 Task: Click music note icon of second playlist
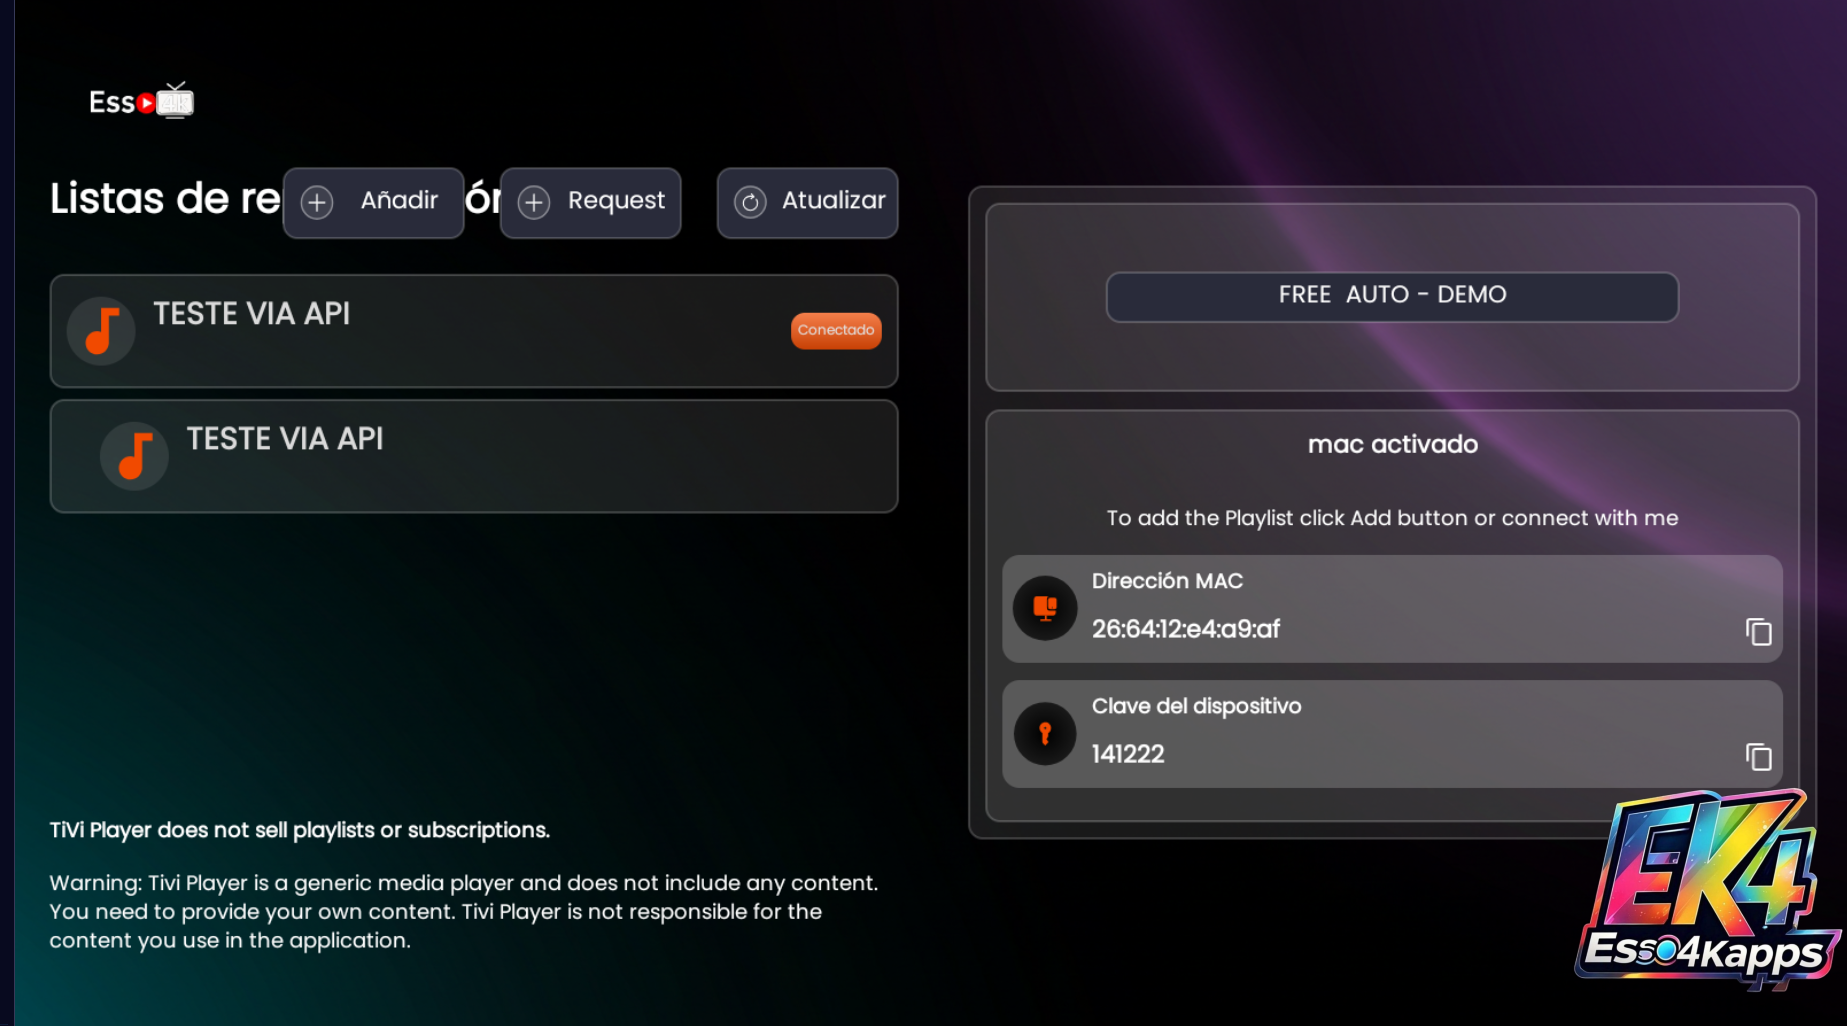(x=134, y=456)
